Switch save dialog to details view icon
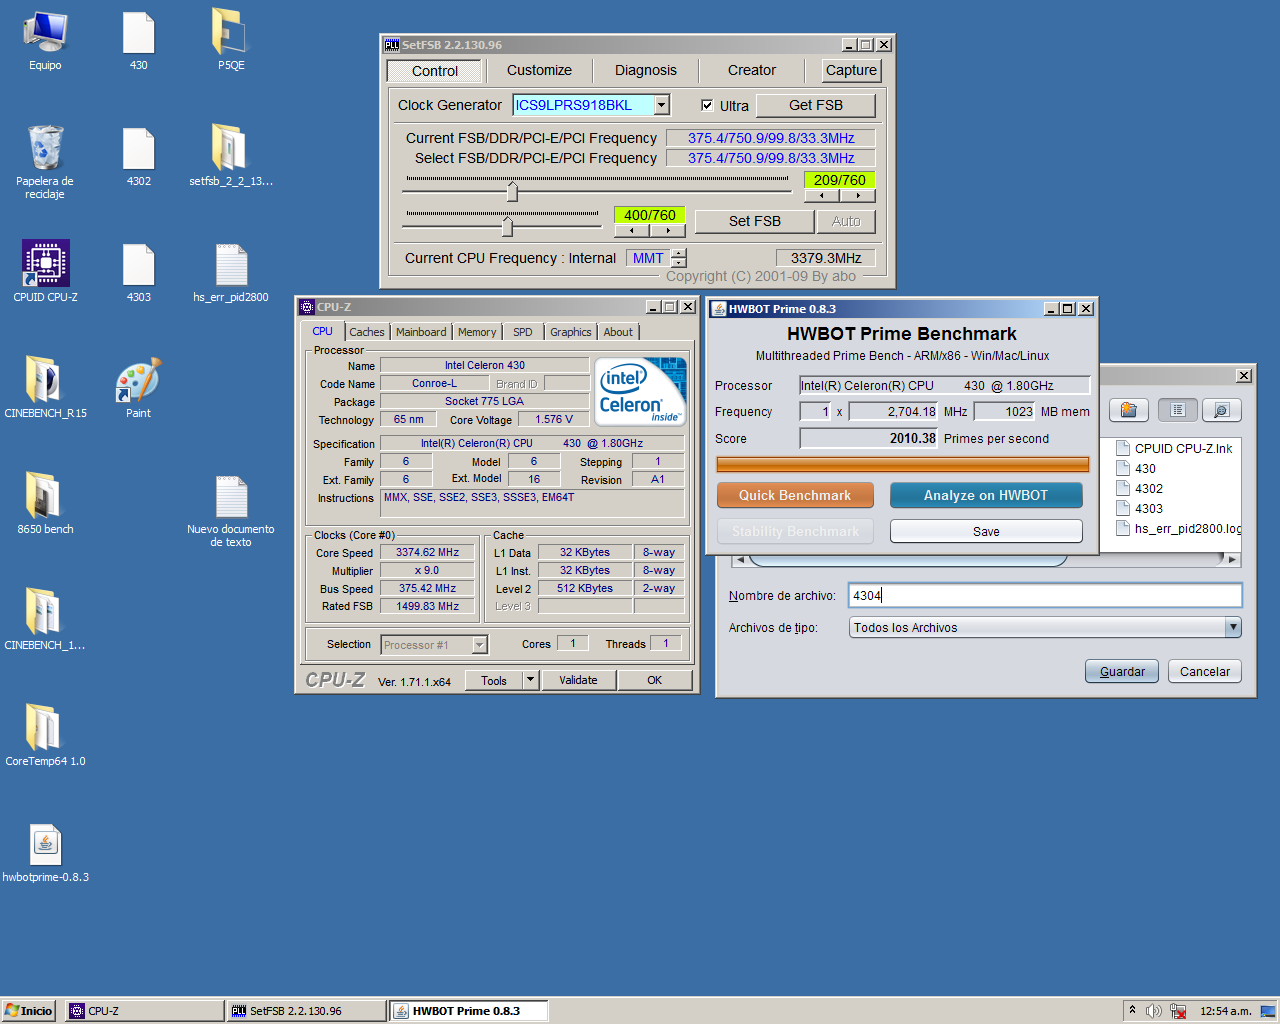Screen dimensions: 1280x1024 tap(1221, 410)
